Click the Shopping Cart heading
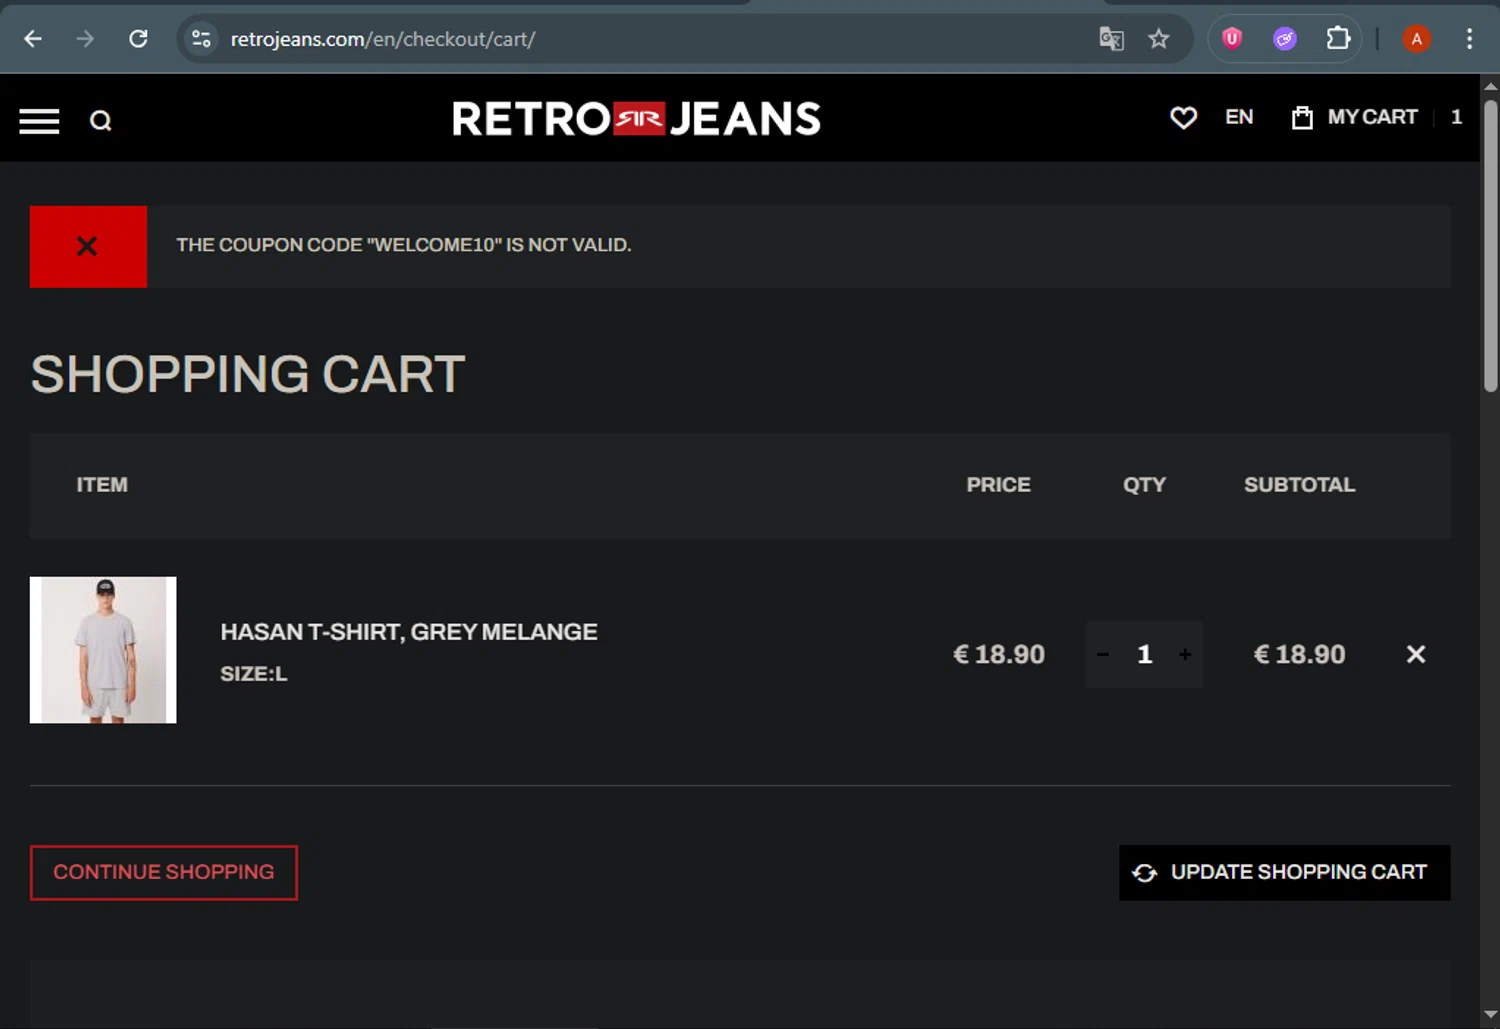1500x1029 pixels. pyautogui.click(x=248, y=375)
